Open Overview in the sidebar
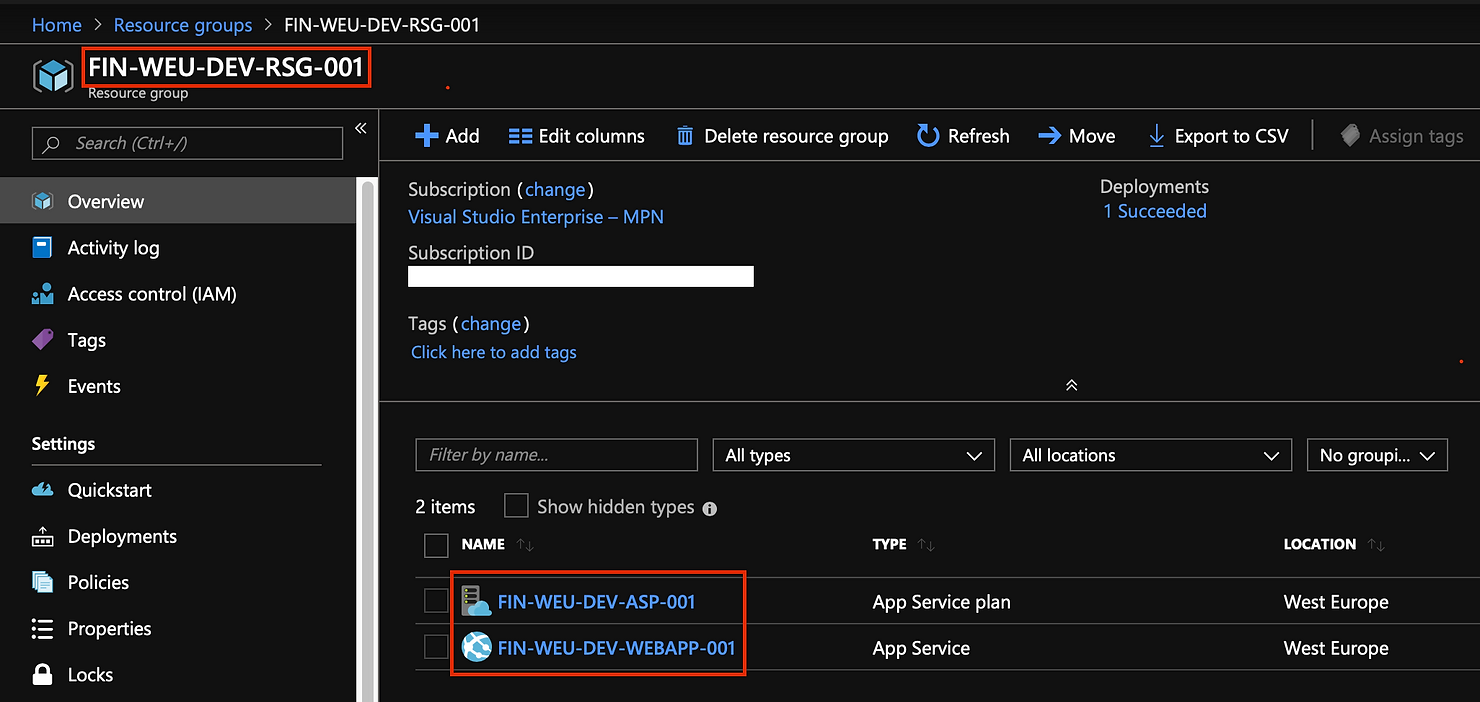This screenshot has height=702, width=1480. [178, 201]
